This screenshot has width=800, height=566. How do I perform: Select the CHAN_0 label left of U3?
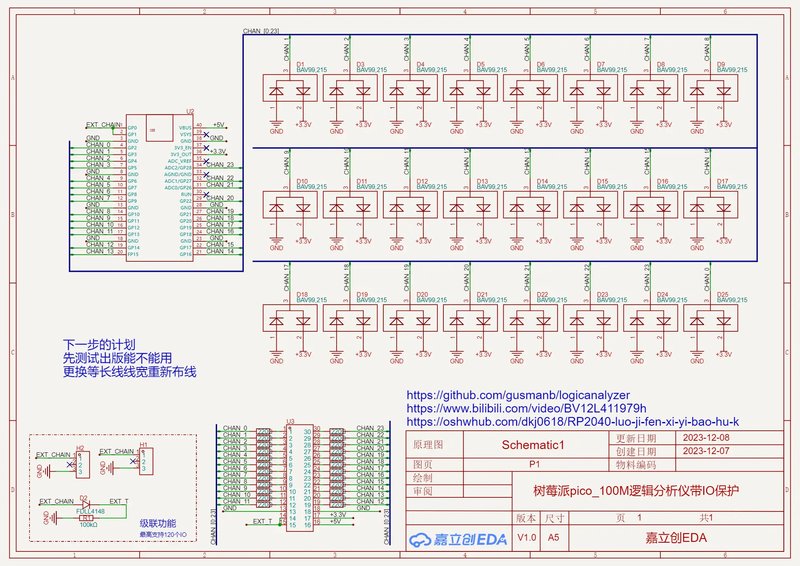[235, 428]
